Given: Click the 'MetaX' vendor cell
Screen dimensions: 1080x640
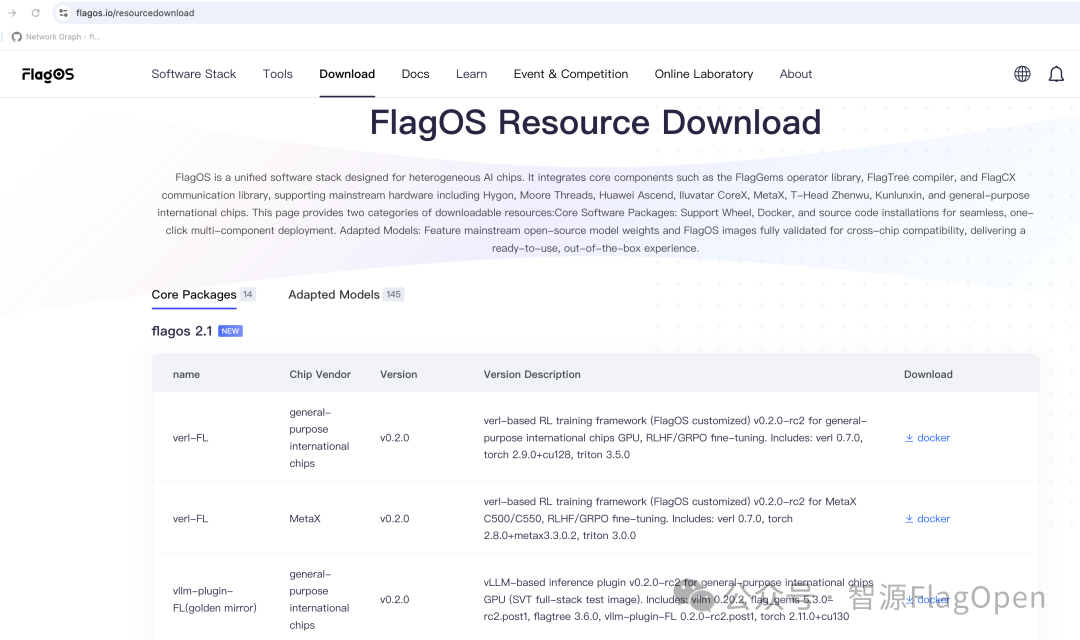Looking at the screenshot, I should tap(305, 518).
